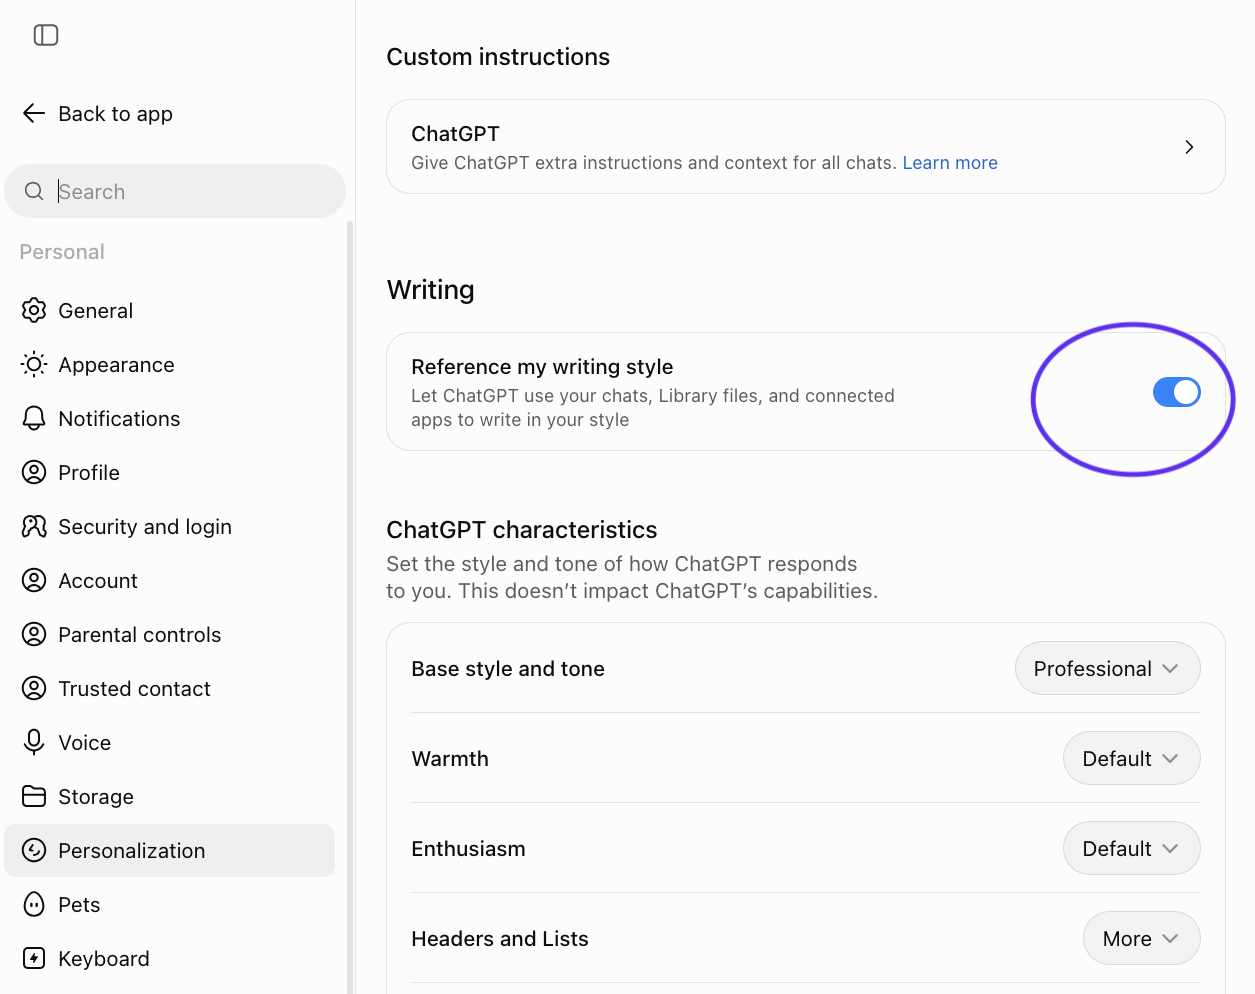Click the Warmth label
The width and height of the screenshot is (1255, 994).
coord(450,759)
